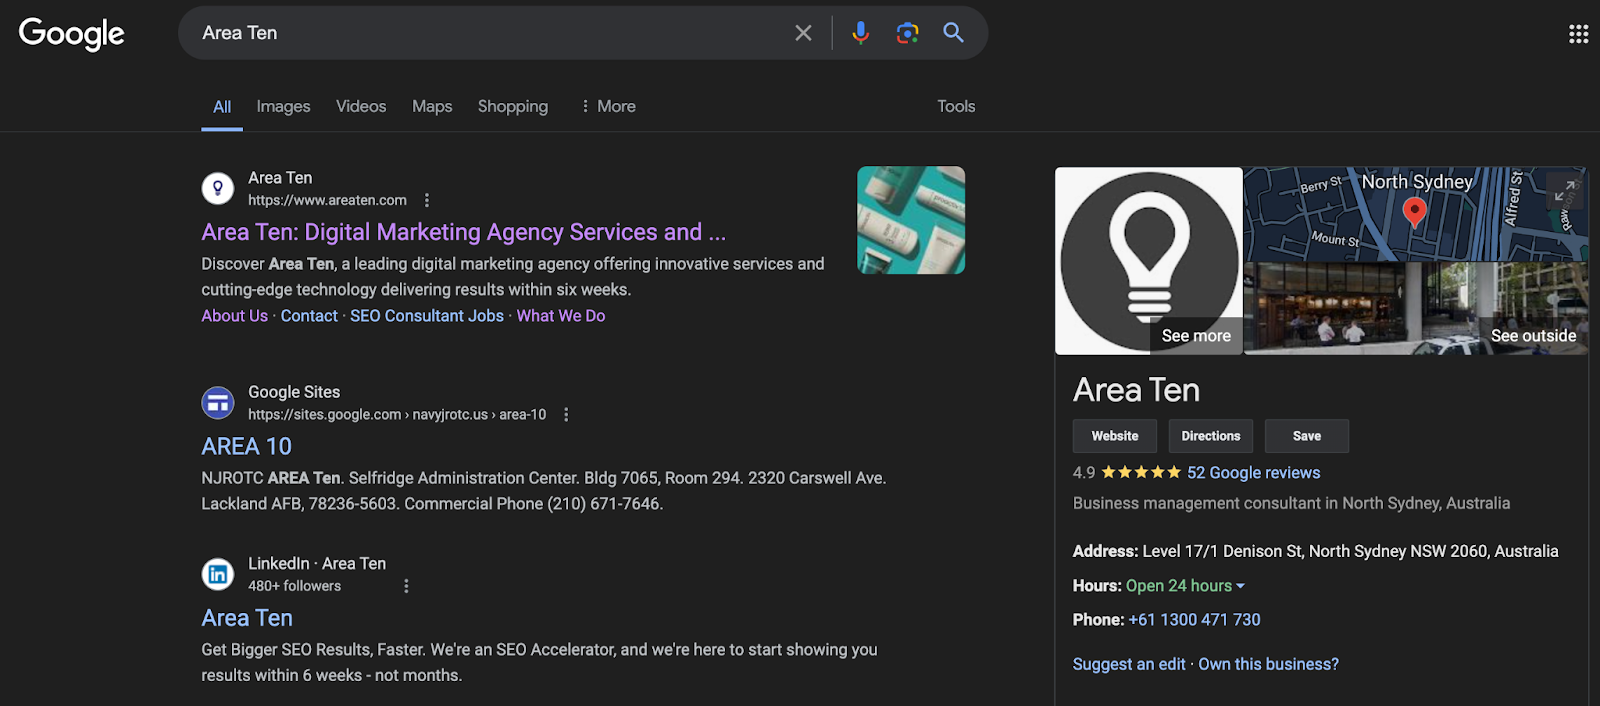Switch to the Videos tab

361,106
